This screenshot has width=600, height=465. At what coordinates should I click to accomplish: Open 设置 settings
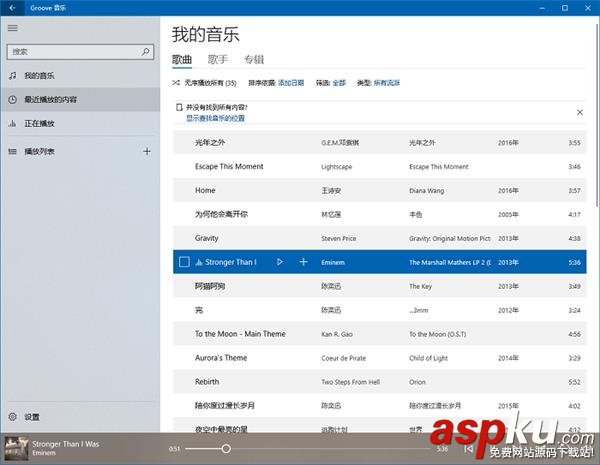(80, 417)
